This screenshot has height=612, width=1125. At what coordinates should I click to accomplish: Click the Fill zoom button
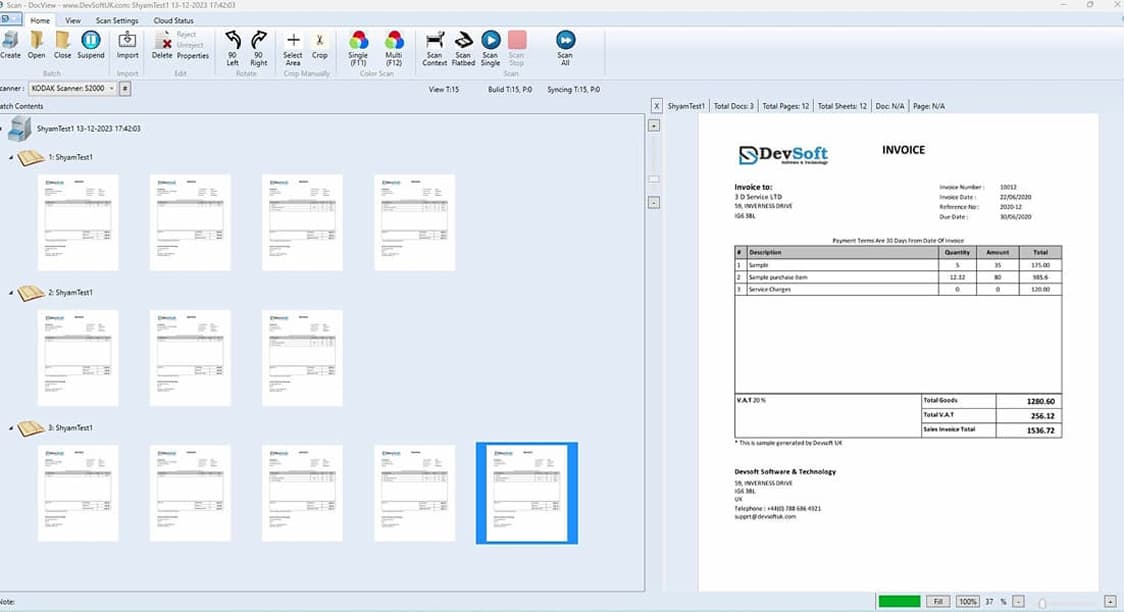click(937, 601)
